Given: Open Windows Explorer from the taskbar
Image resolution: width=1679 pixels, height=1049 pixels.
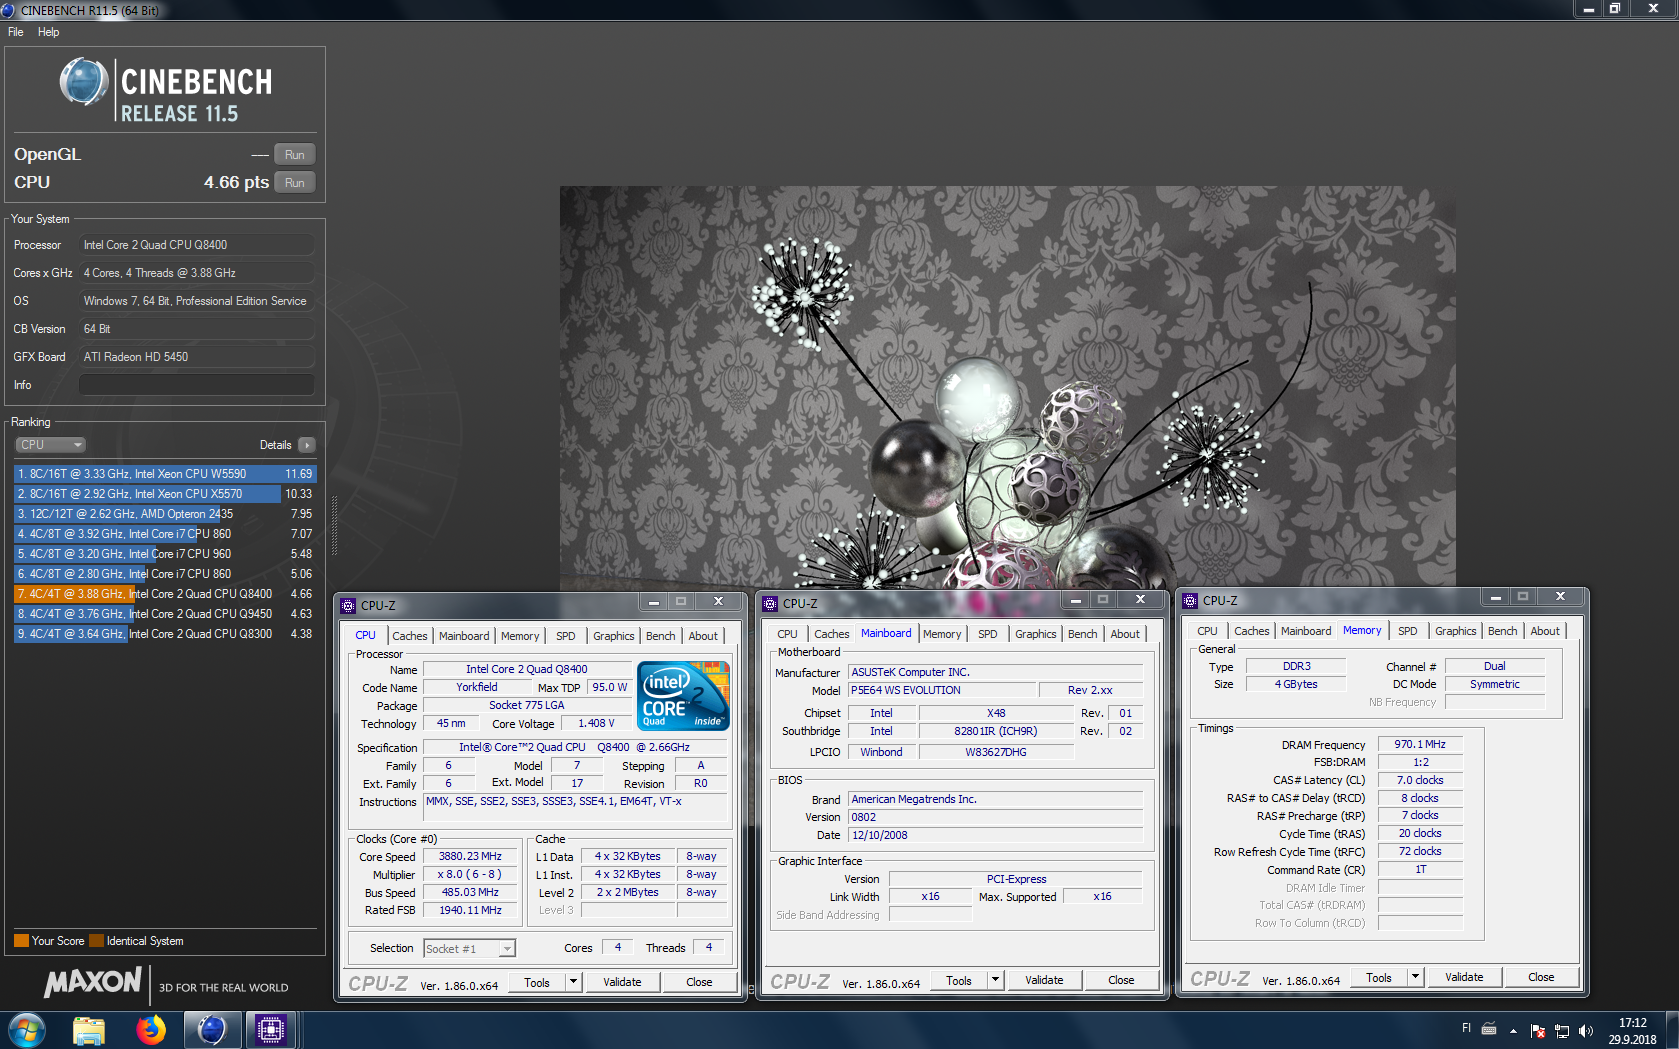Looking at the screenshot, I should (x=89, y=1030).
